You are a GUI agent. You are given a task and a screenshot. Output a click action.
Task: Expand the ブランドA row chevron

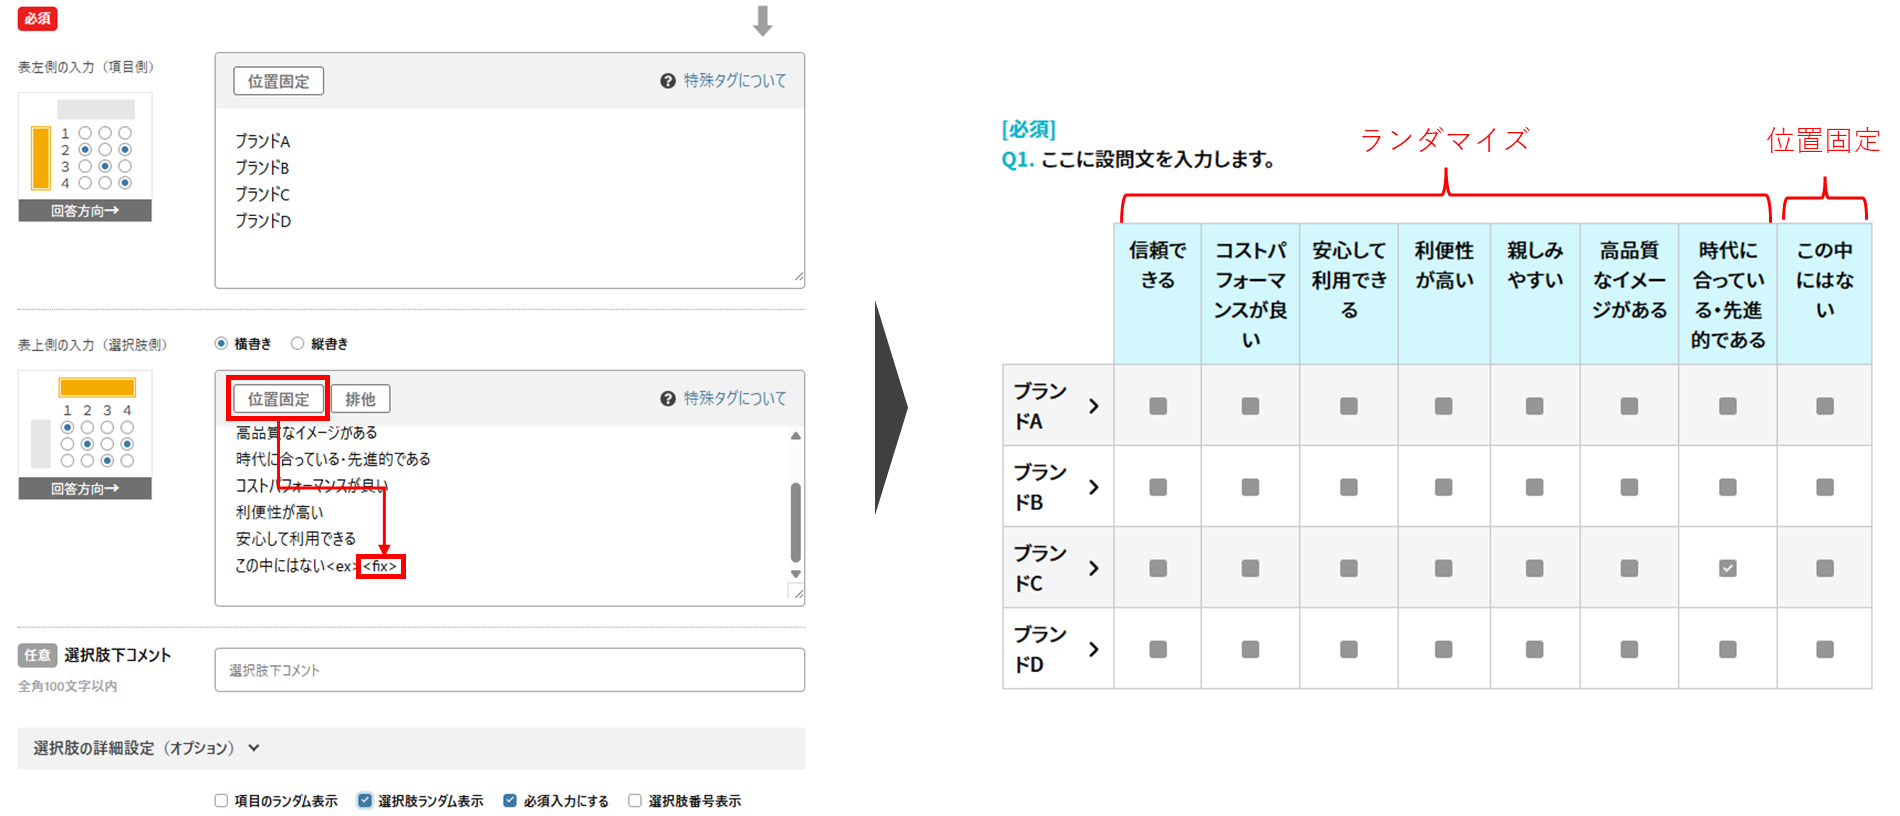1093,406
